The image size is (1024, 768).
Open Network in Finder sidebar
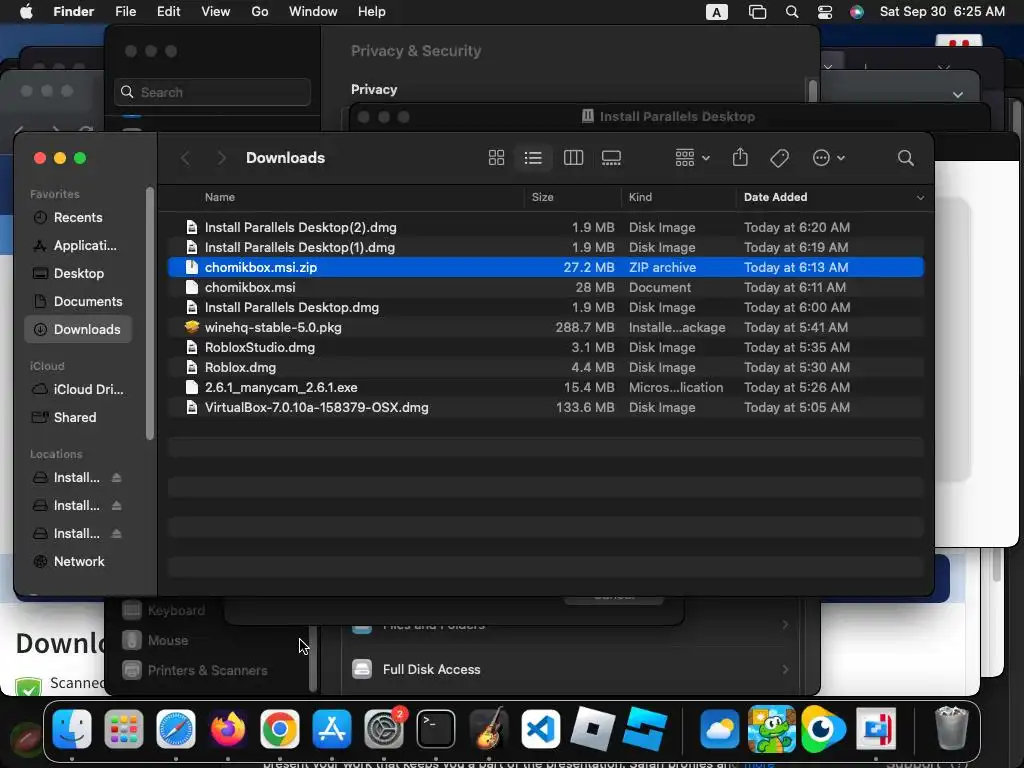[x=78, y=562]
